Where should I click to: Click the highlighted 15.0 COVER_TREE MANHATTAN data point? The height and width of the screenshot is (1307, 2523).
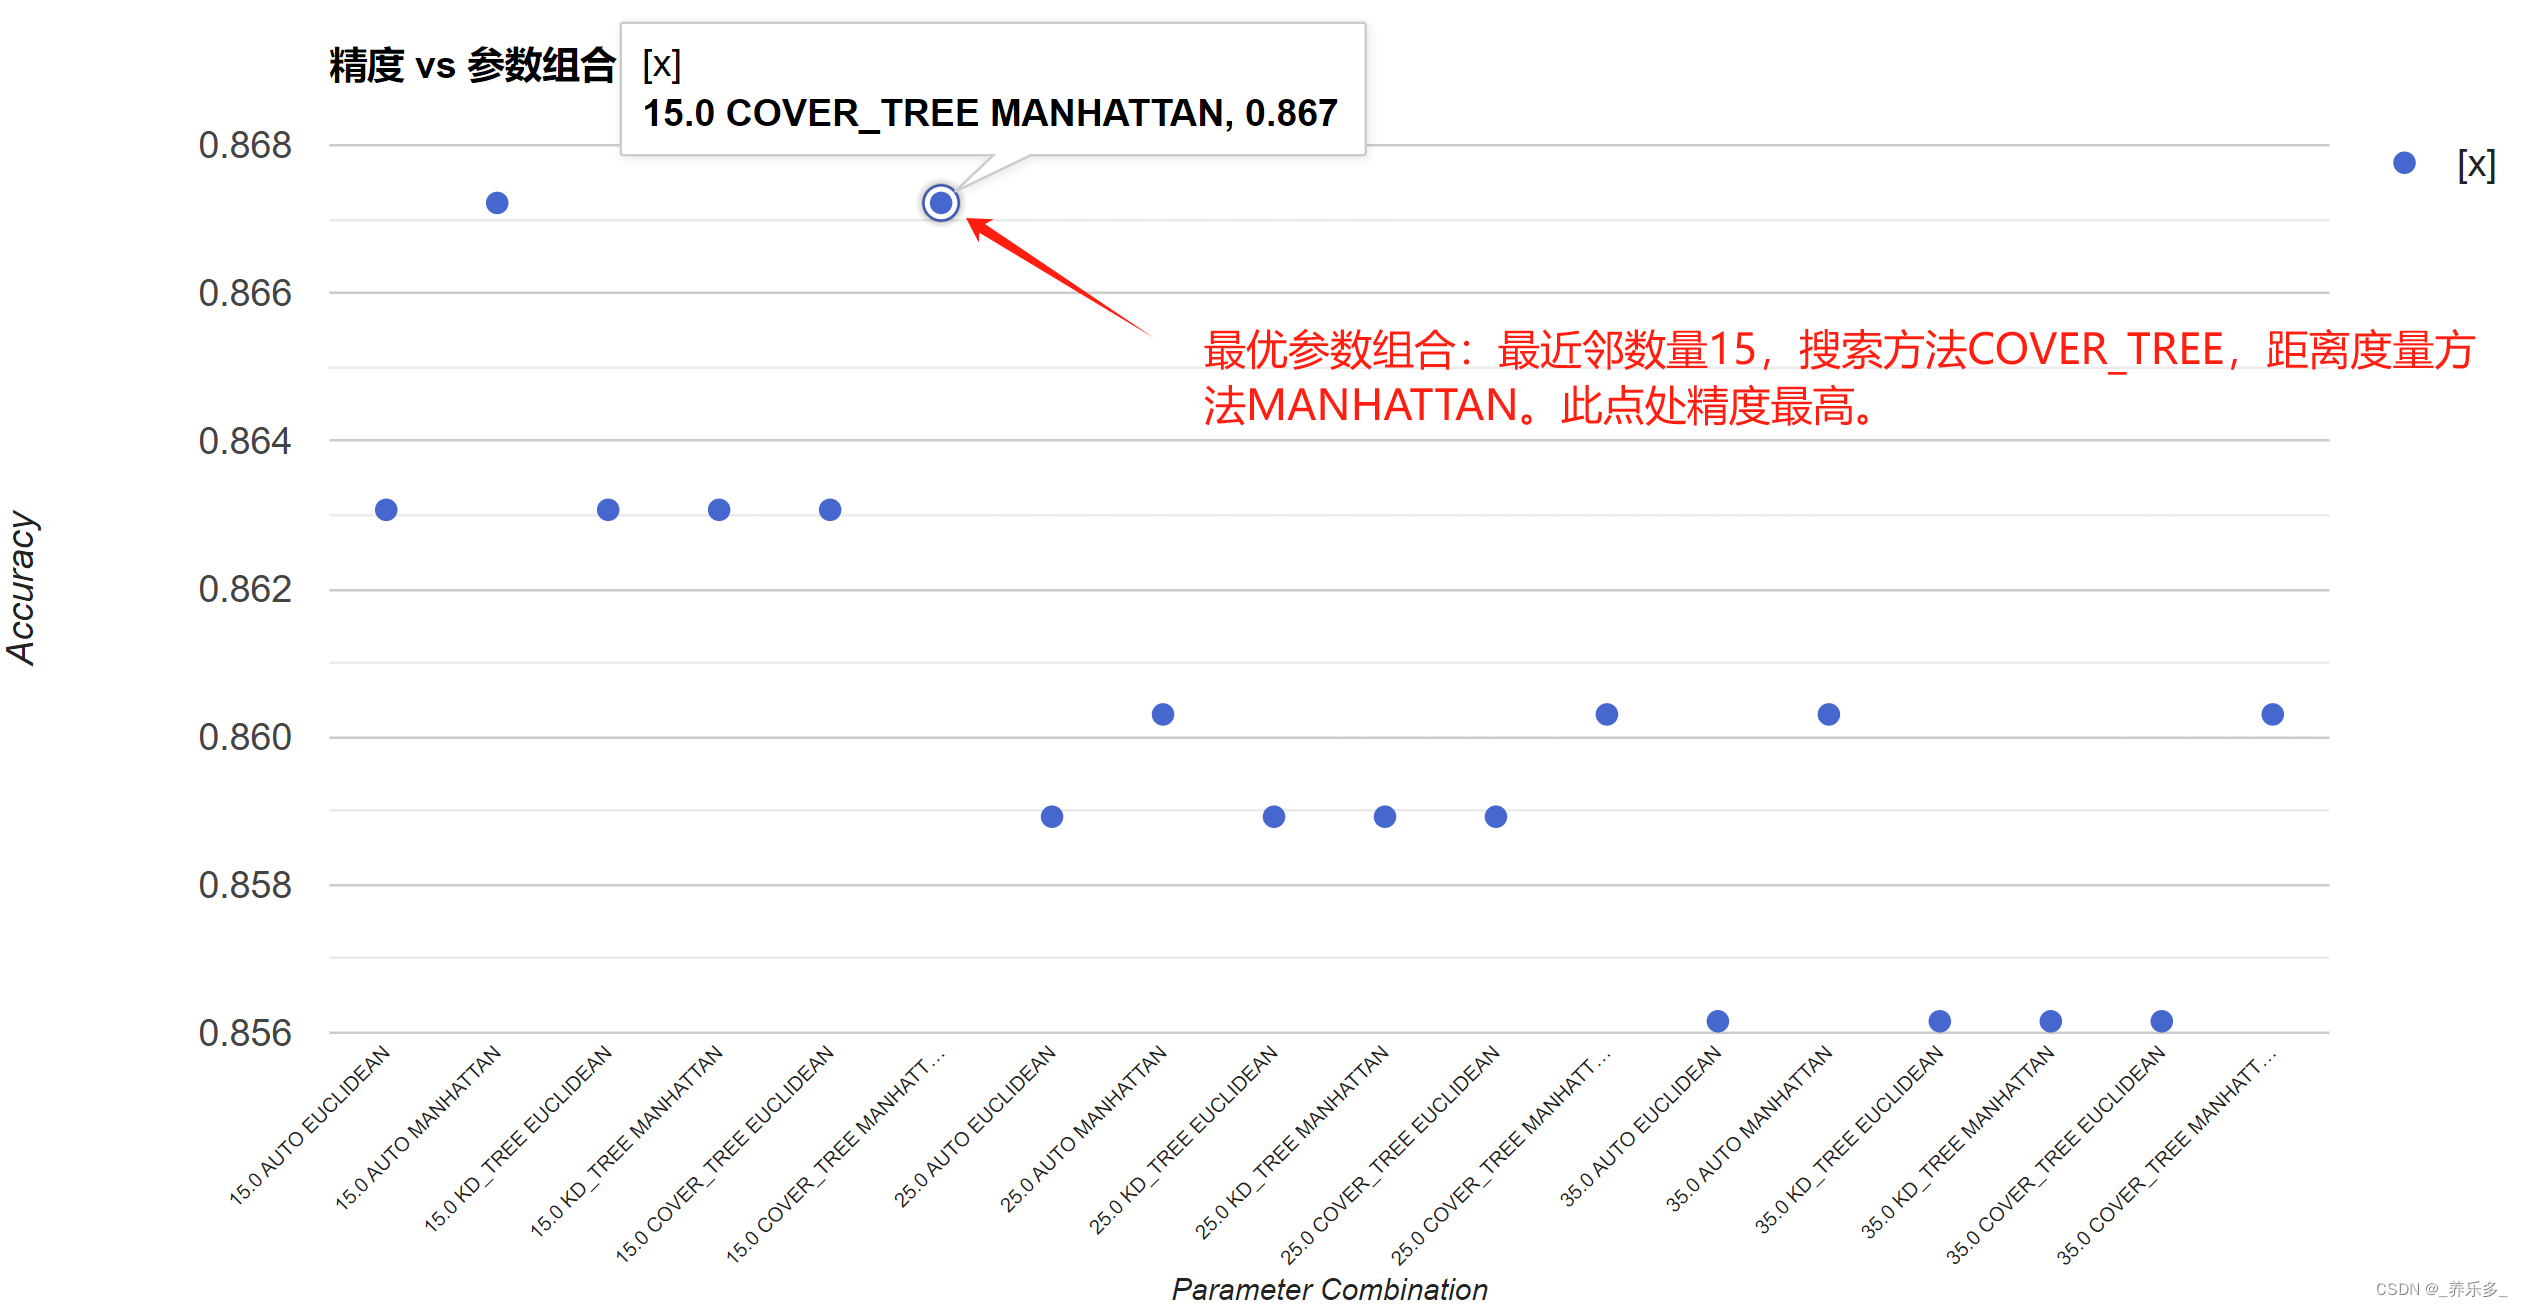tap(940, 203)
